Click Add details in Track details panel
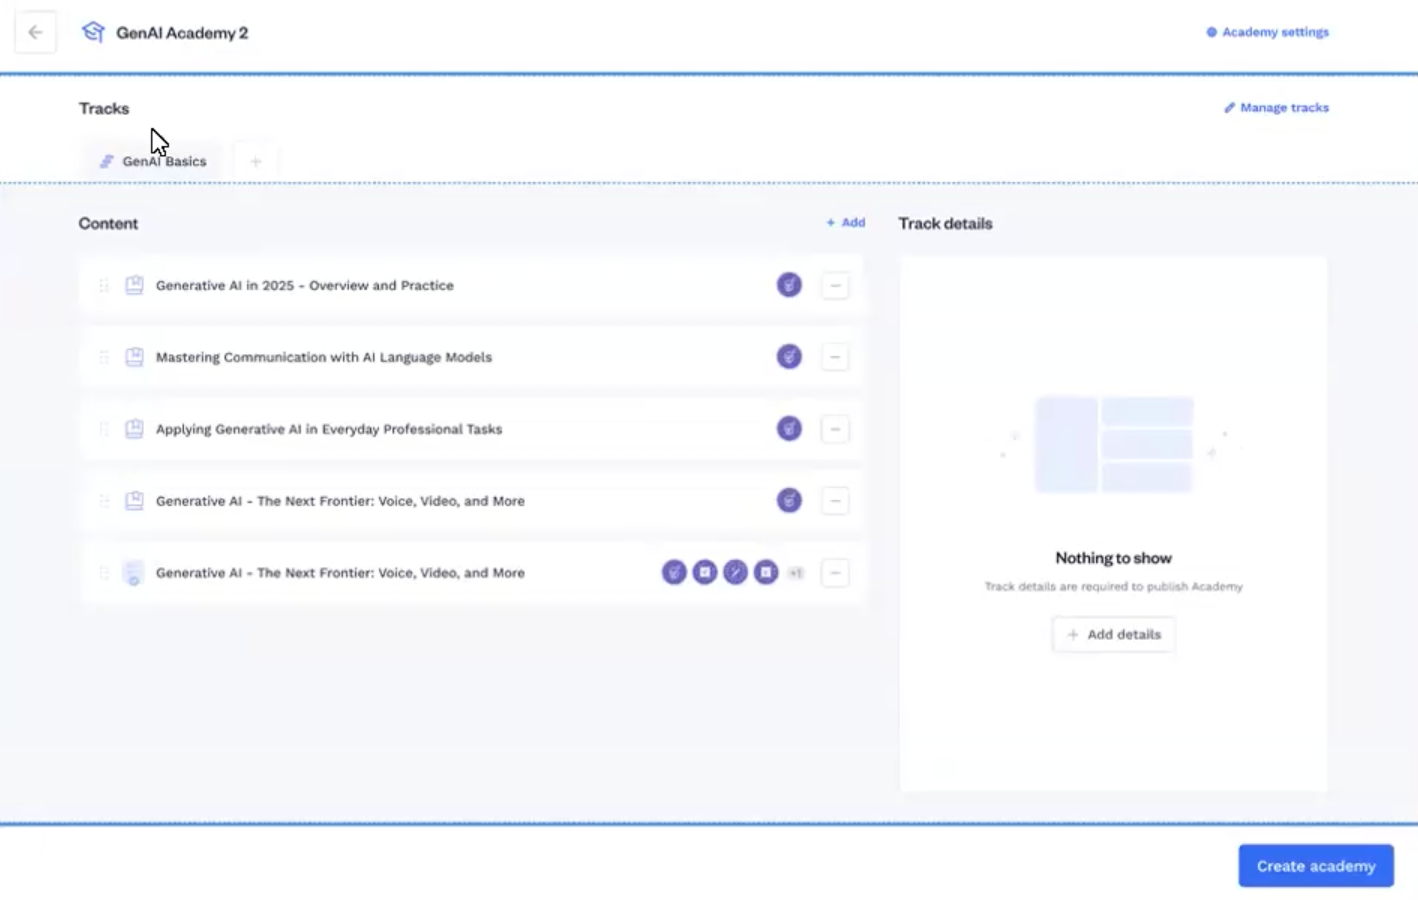This screenshot has height=900, width=1418. (1113, 634)
